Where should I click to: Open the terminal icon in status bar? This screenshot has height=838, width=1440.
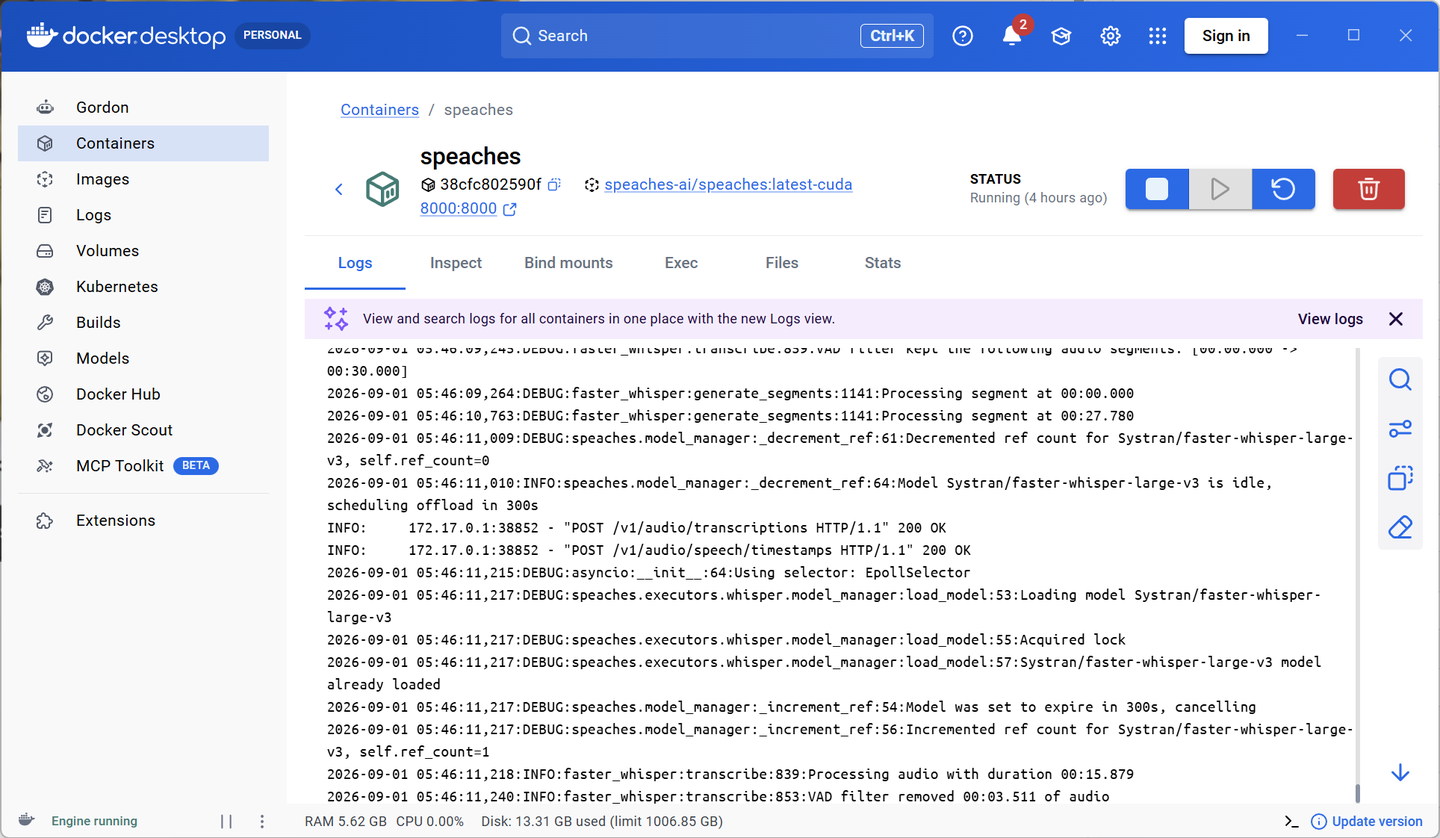[x=1292, y=821]
